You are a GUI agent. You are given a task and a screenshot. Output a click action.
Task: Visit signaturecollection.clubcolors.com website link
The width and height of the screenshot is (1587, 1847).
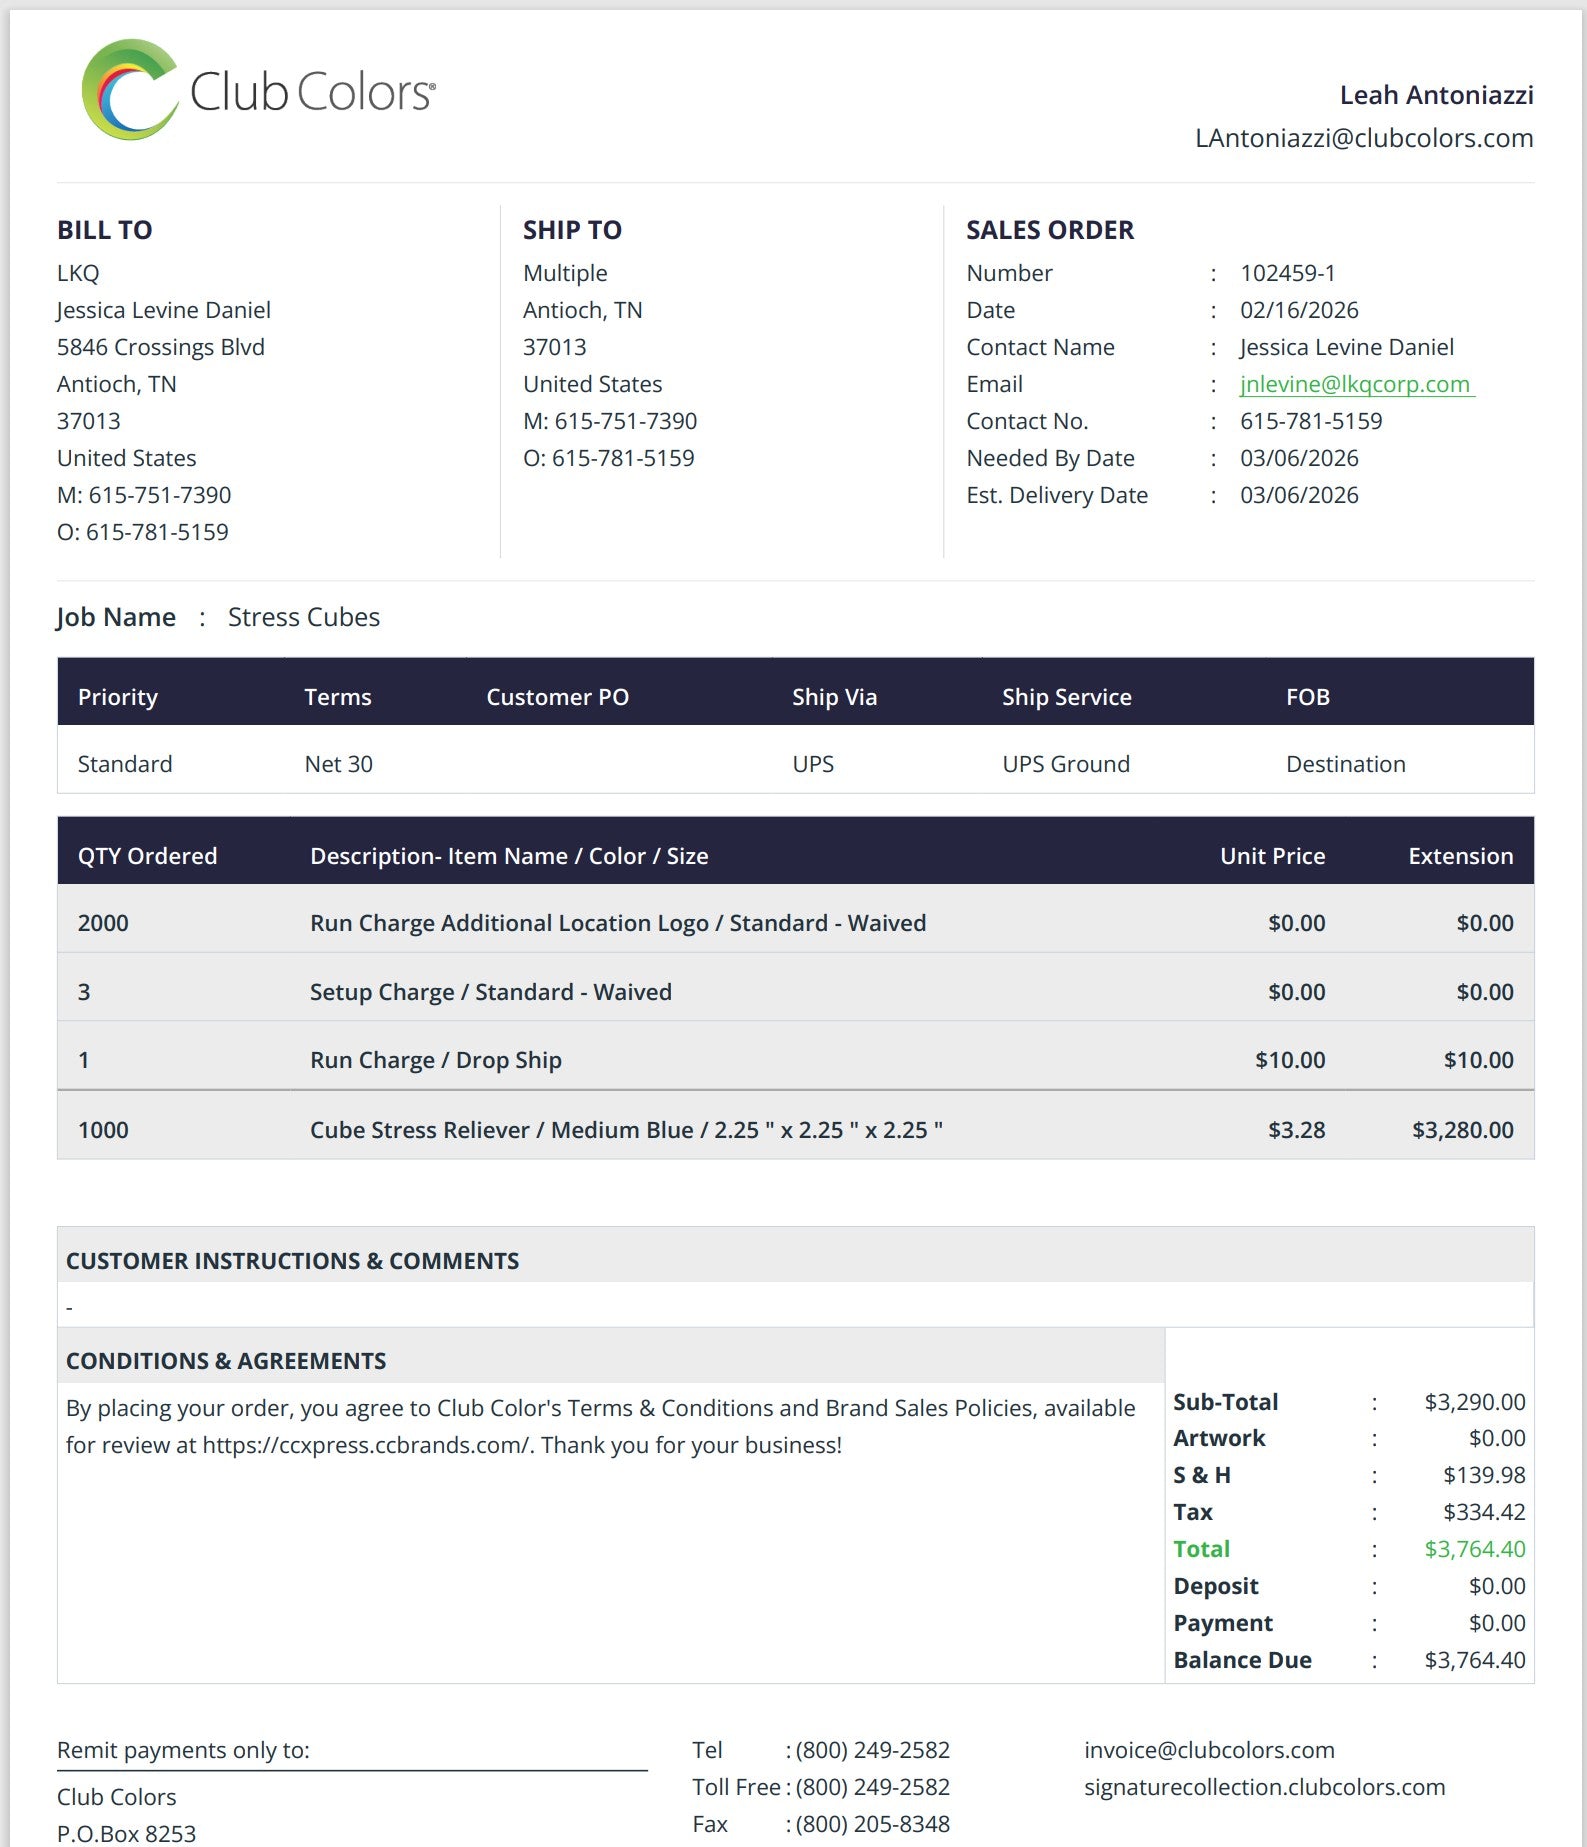point(1264,1787)
